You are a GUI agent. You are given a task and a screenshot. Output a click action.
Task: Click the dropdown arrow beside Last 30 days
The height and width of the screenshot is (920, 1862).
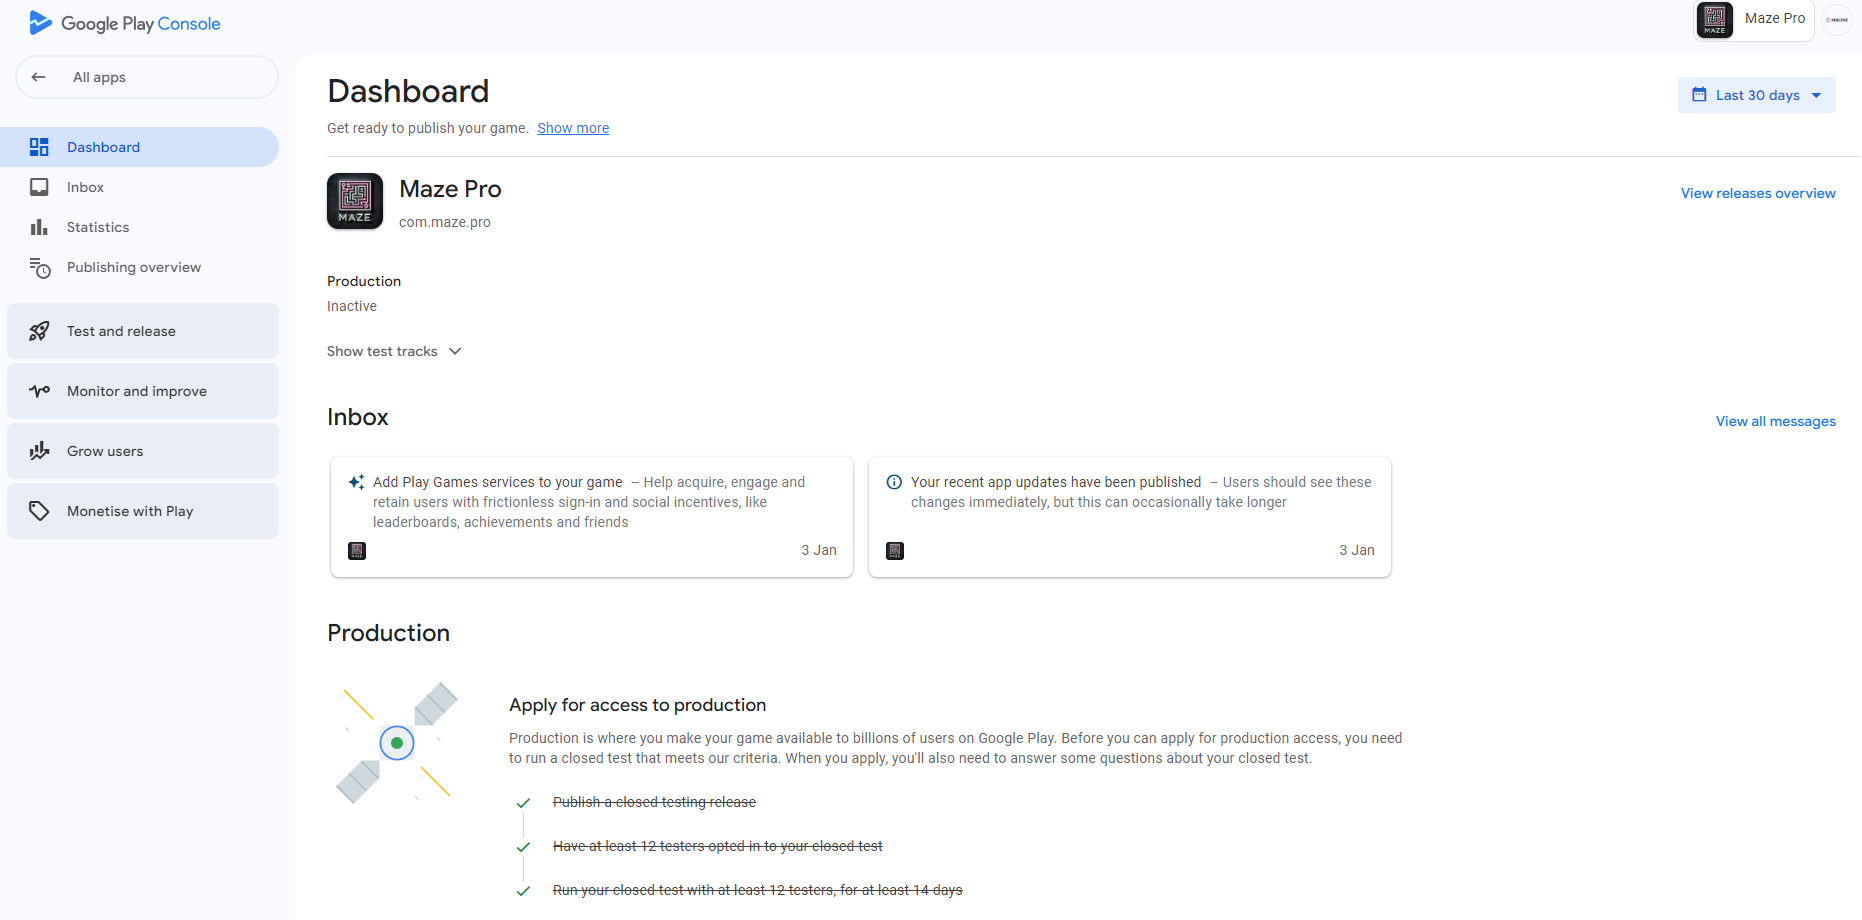coord(1816,95)
